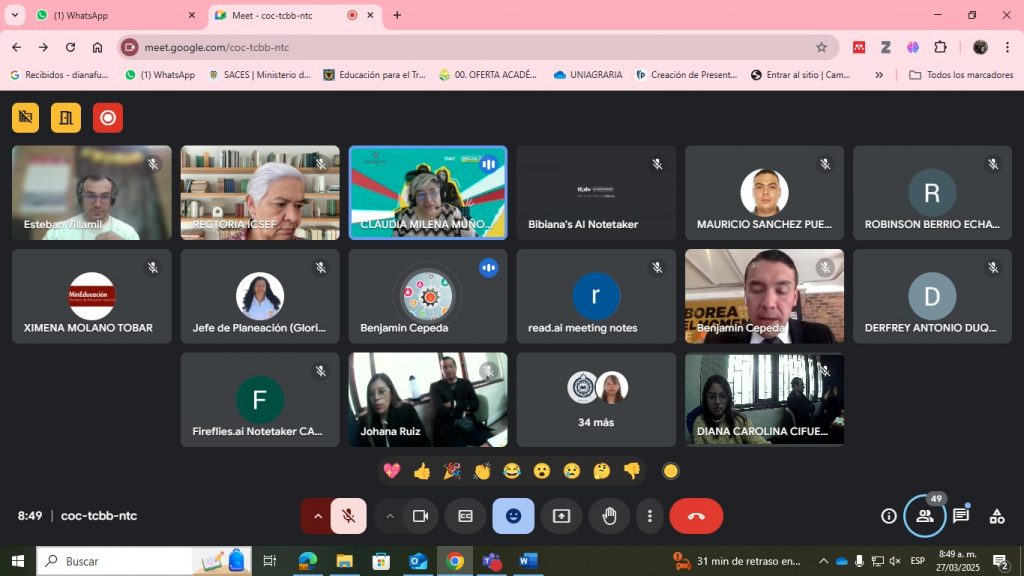
Task: Leave the call with the red button
Action: (x=696, y=516)
